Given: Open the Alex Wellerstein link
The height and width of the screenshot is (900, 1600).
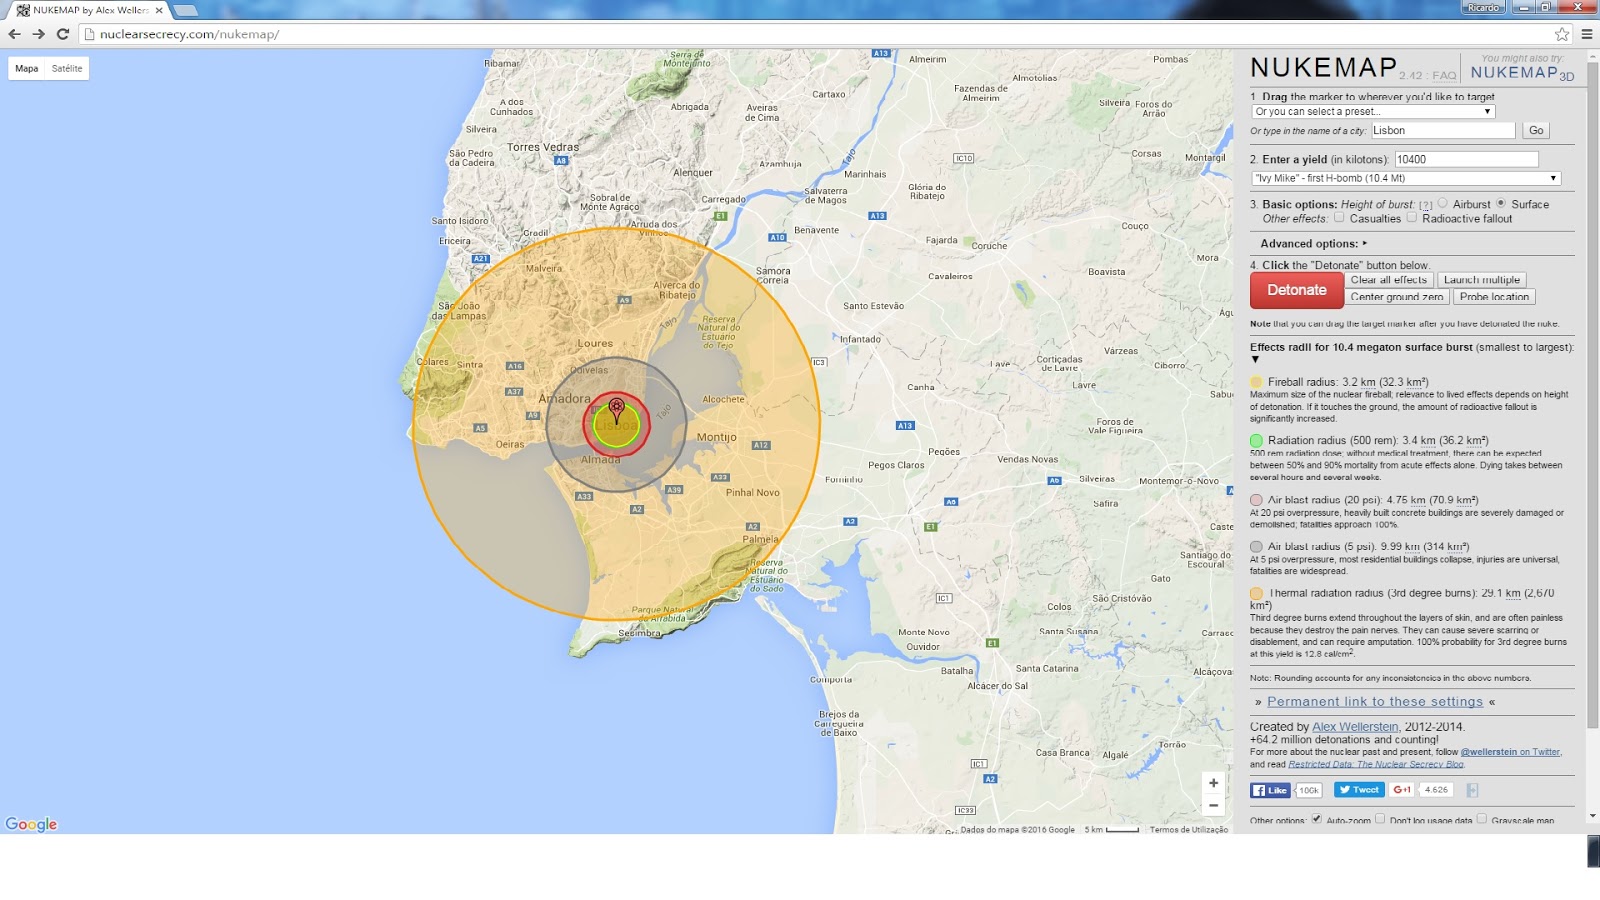Looking at the screenshot, I should pos(1355,727).
